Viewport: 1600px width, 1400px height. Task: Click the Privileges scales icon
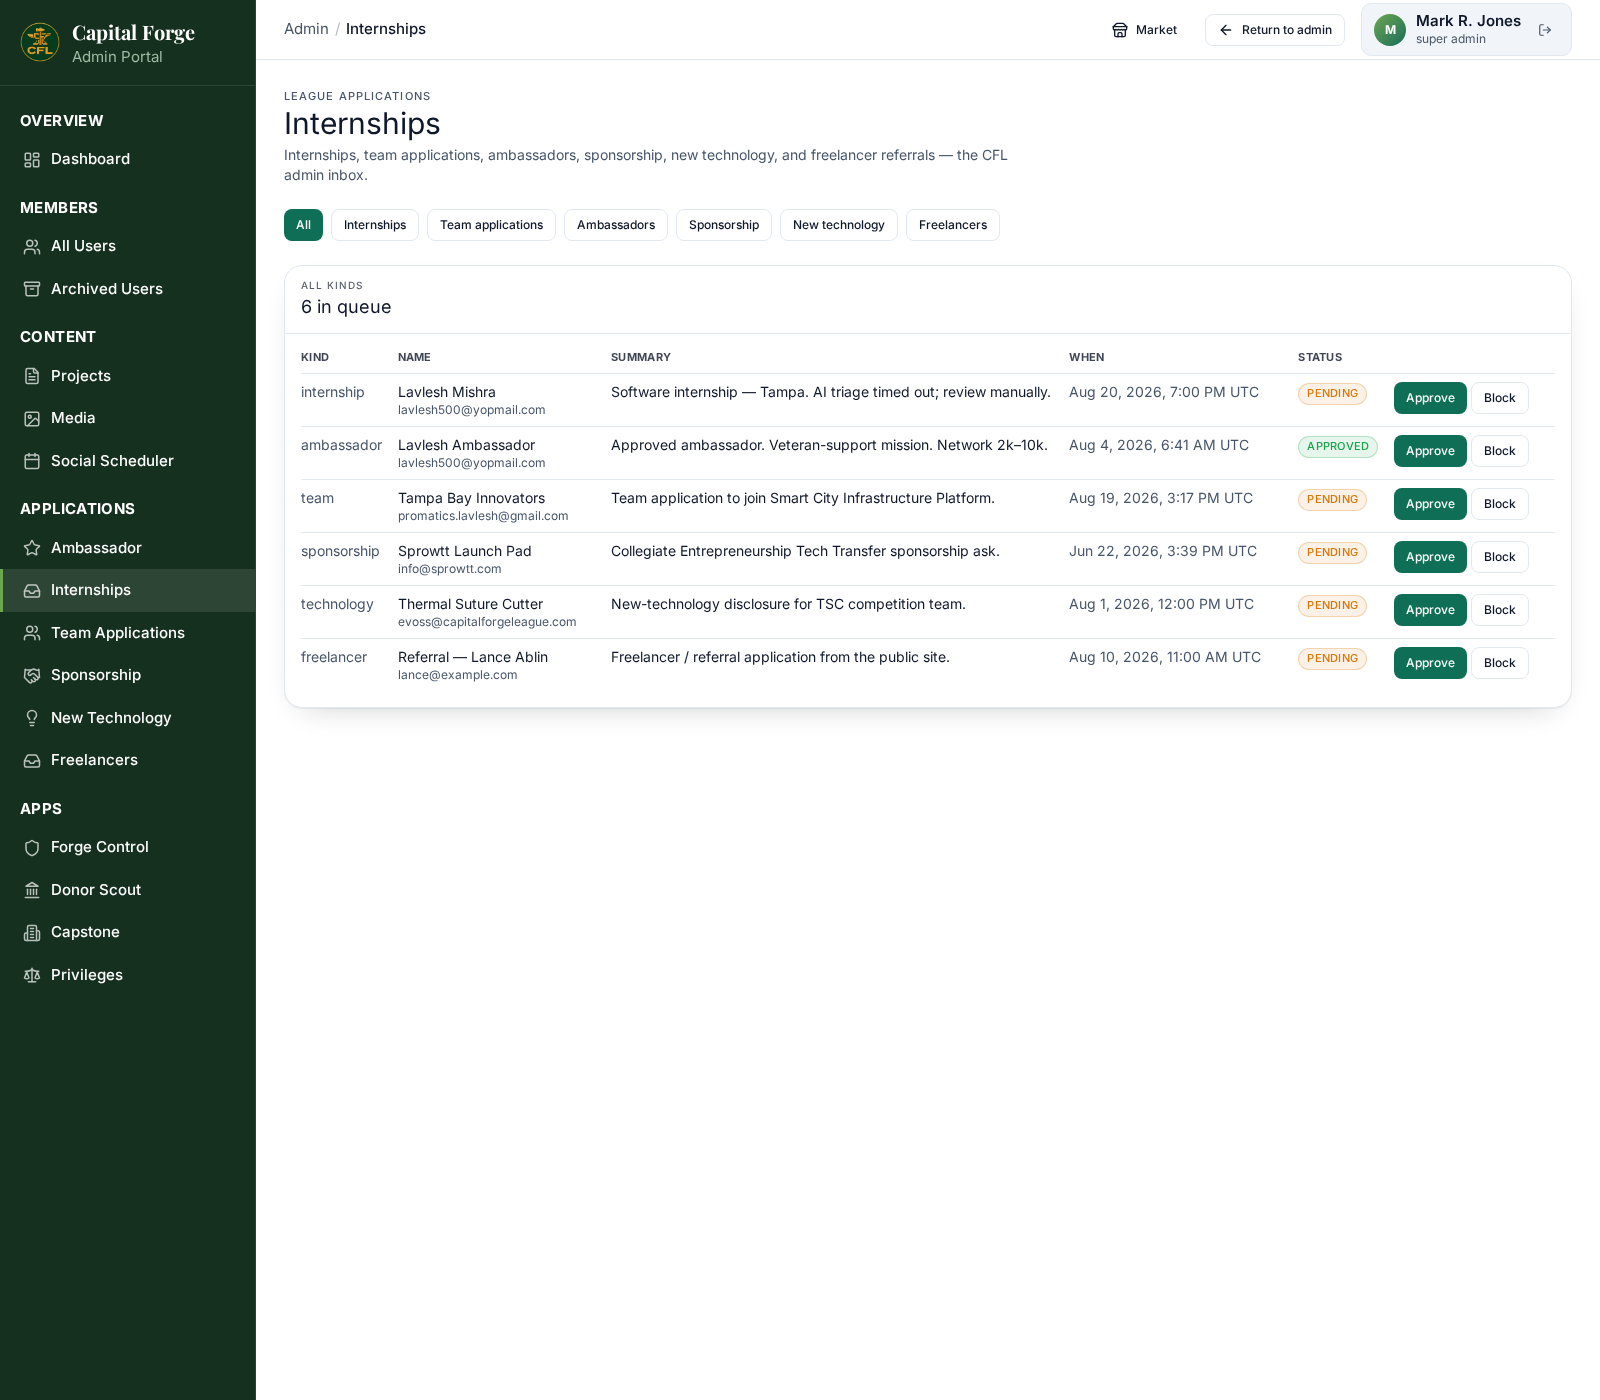[32, 975]
